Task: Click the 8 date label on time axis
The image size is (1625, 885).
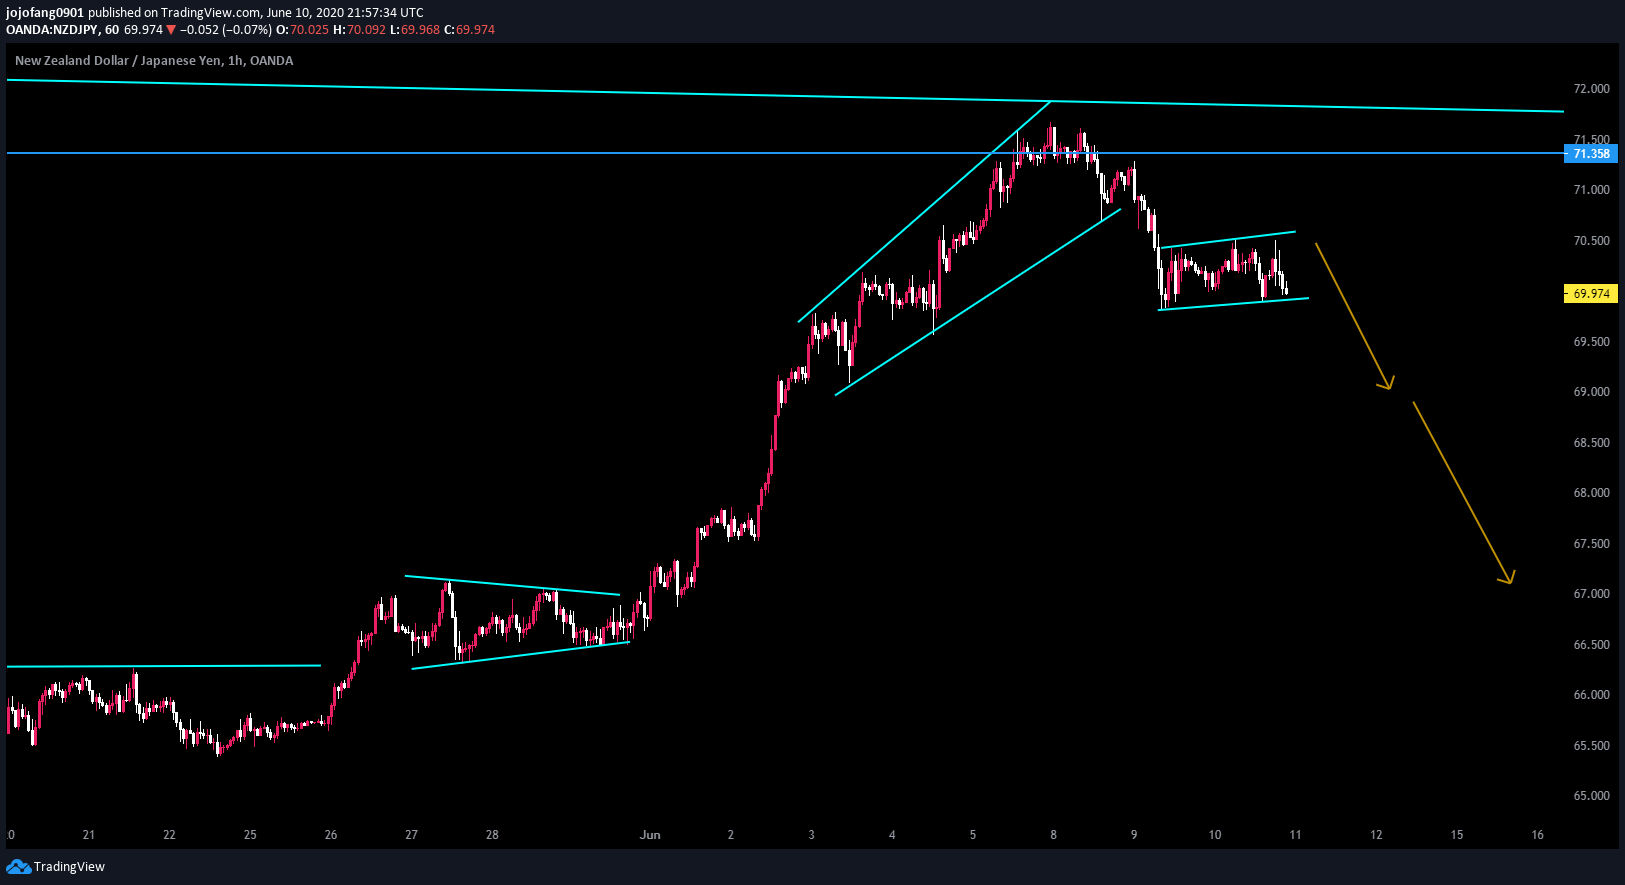Action: coord(1053,835)
